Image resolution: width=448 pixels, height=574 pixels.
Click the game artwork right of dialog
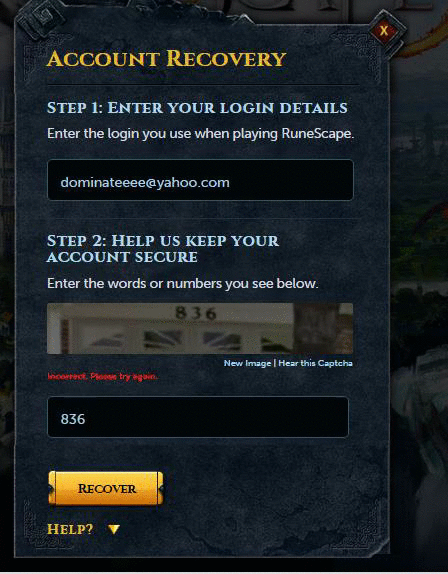(419, 293)
